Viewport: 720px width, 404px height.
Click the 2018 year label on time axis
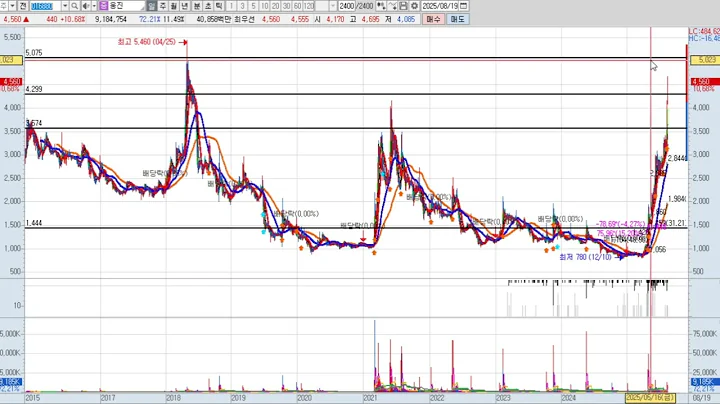174,398
